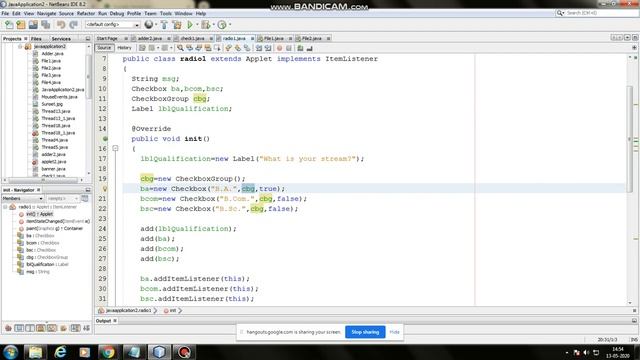Toggle Fully Qualified Names in Navigator
640x360 pixels.
point(64,328)
